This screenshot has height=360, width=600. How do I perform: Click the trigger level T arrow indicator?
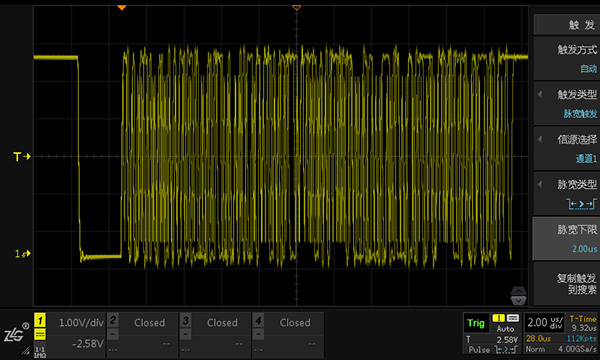coord(21,156)
